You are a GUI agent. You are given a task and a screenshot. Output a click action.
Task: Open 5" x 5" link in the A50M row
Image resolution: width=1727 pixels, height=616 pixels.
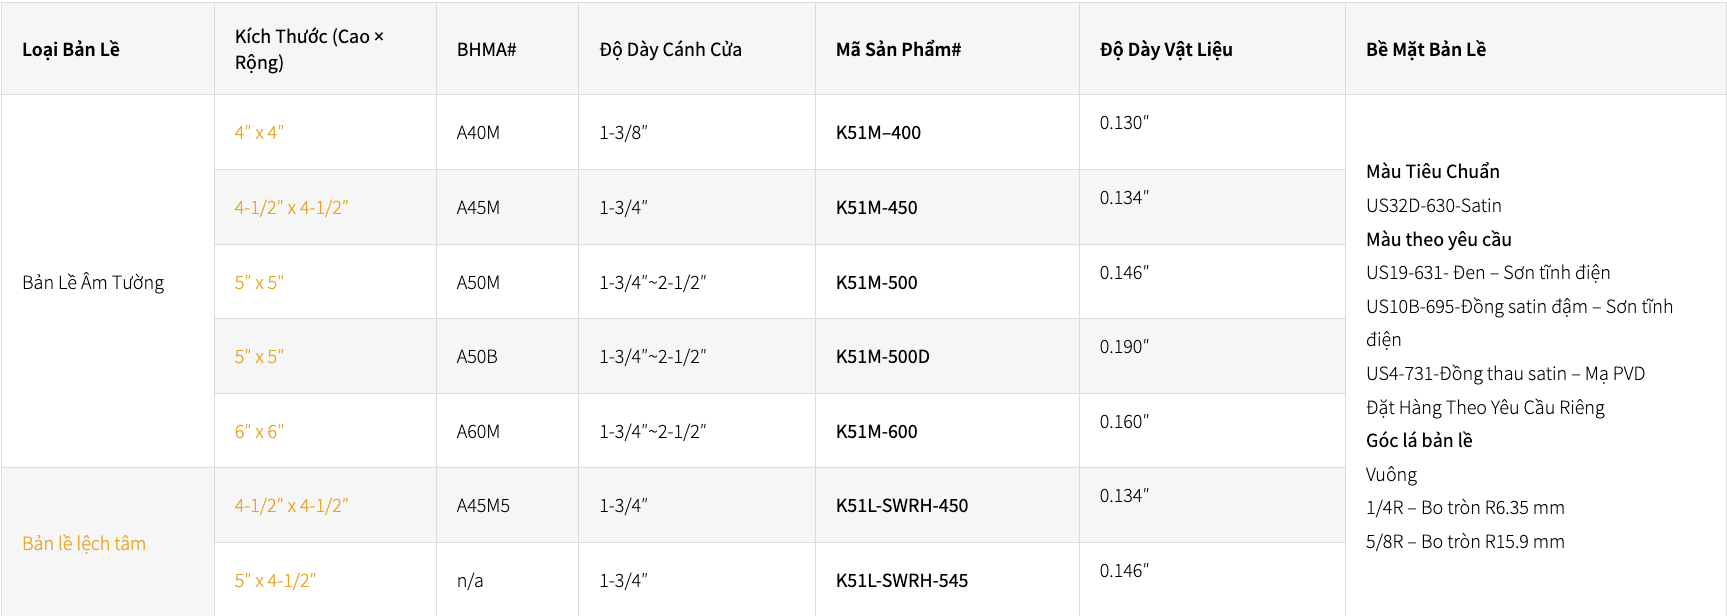pos(259,283)
